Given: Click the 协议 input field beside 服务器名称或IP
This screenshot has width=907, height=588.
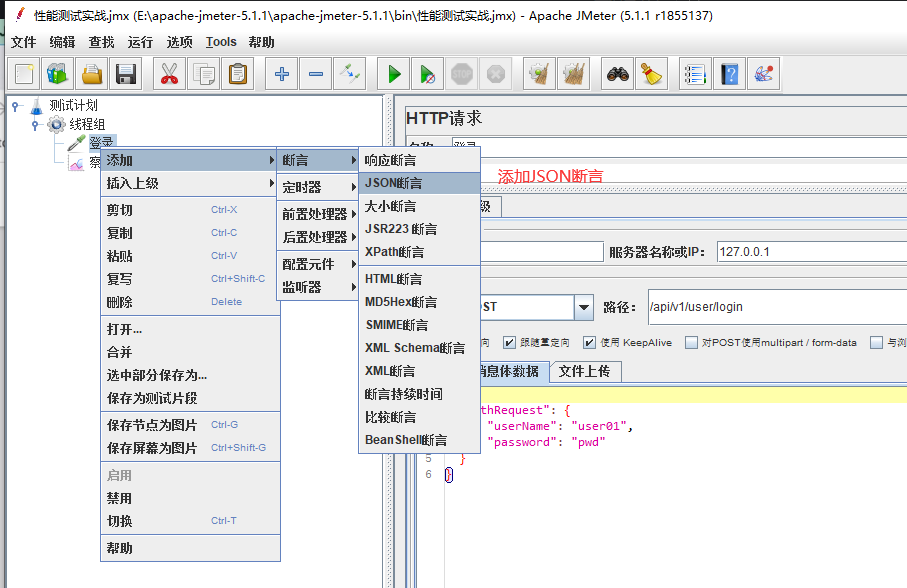Looking at the screenshot, I should click(541, 252).
